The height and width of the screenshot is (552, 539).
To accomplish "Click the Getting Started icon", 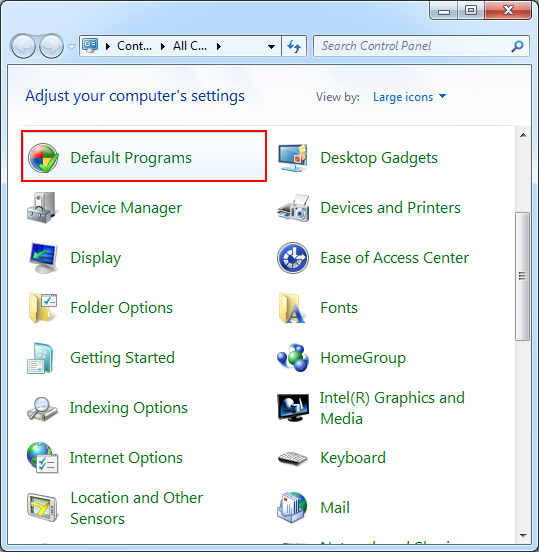I will [40, 358].
